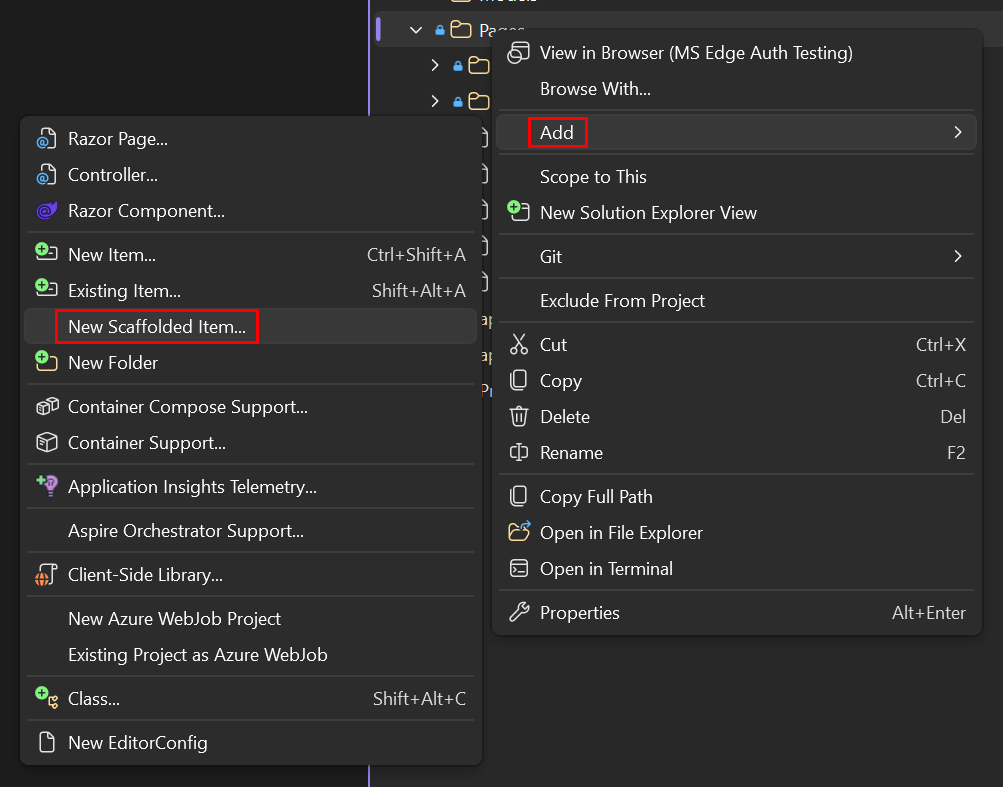Expand the first subfolder under Pages
This screenshot has width=1003, height=787.
coord(435,65)
